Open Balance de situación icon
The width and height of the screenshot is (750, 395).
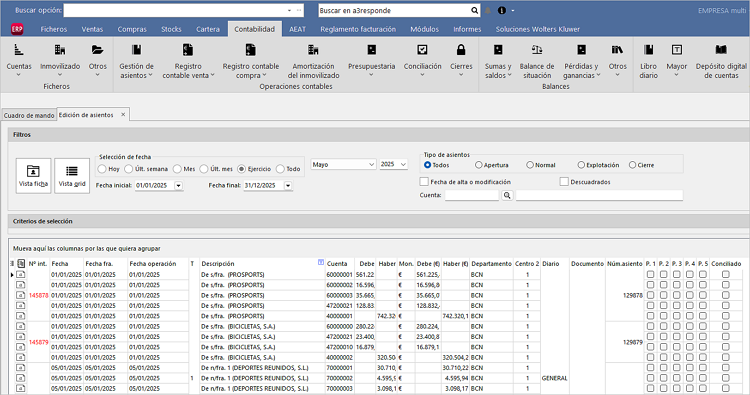537,50
